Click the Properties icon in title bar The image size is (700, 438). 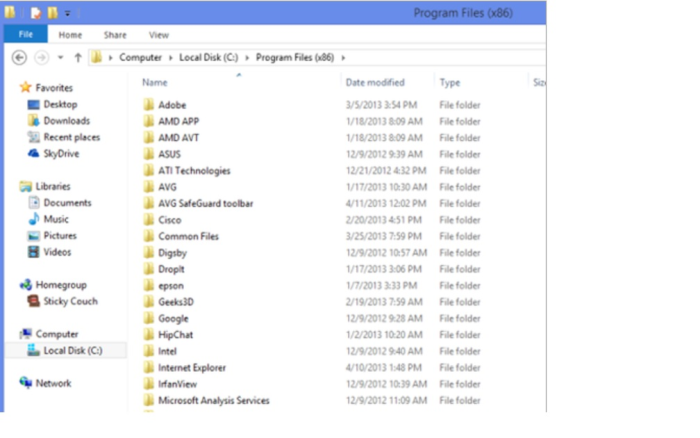click(36, 13)
